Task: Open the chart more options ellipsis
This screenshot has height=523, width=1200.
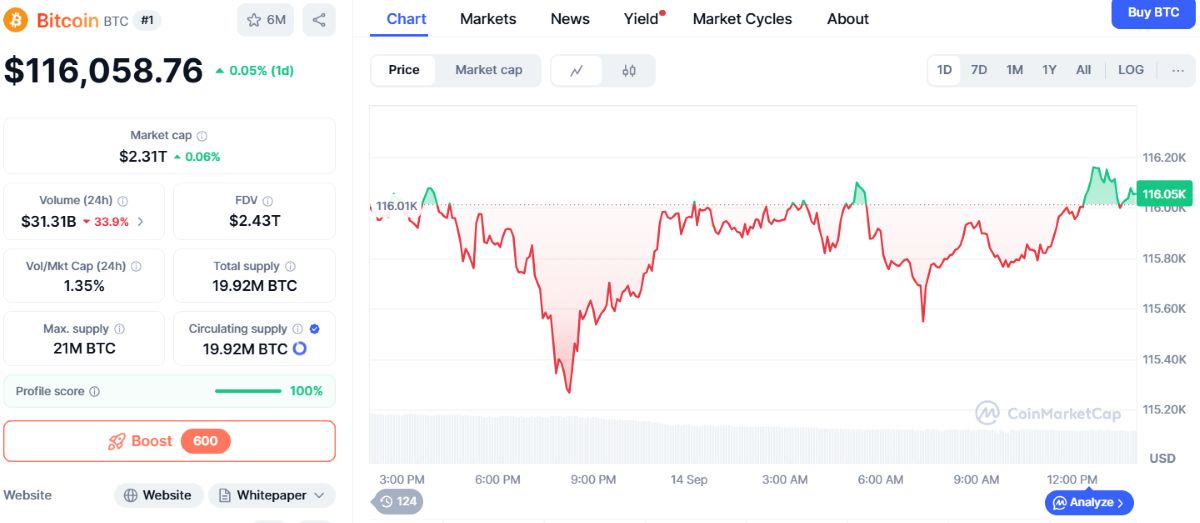Action: (1177, 70)
